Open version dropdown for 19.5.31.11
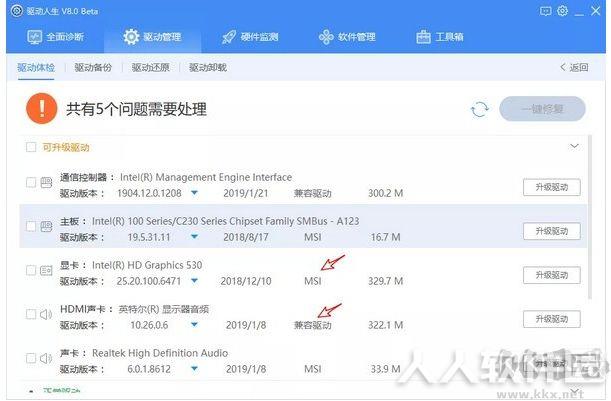 tap(194, 237)
